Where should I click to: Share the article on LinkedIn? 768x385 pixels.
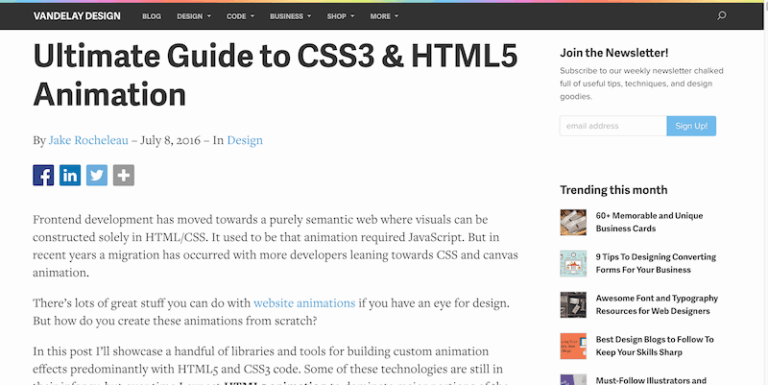(70, 175)
